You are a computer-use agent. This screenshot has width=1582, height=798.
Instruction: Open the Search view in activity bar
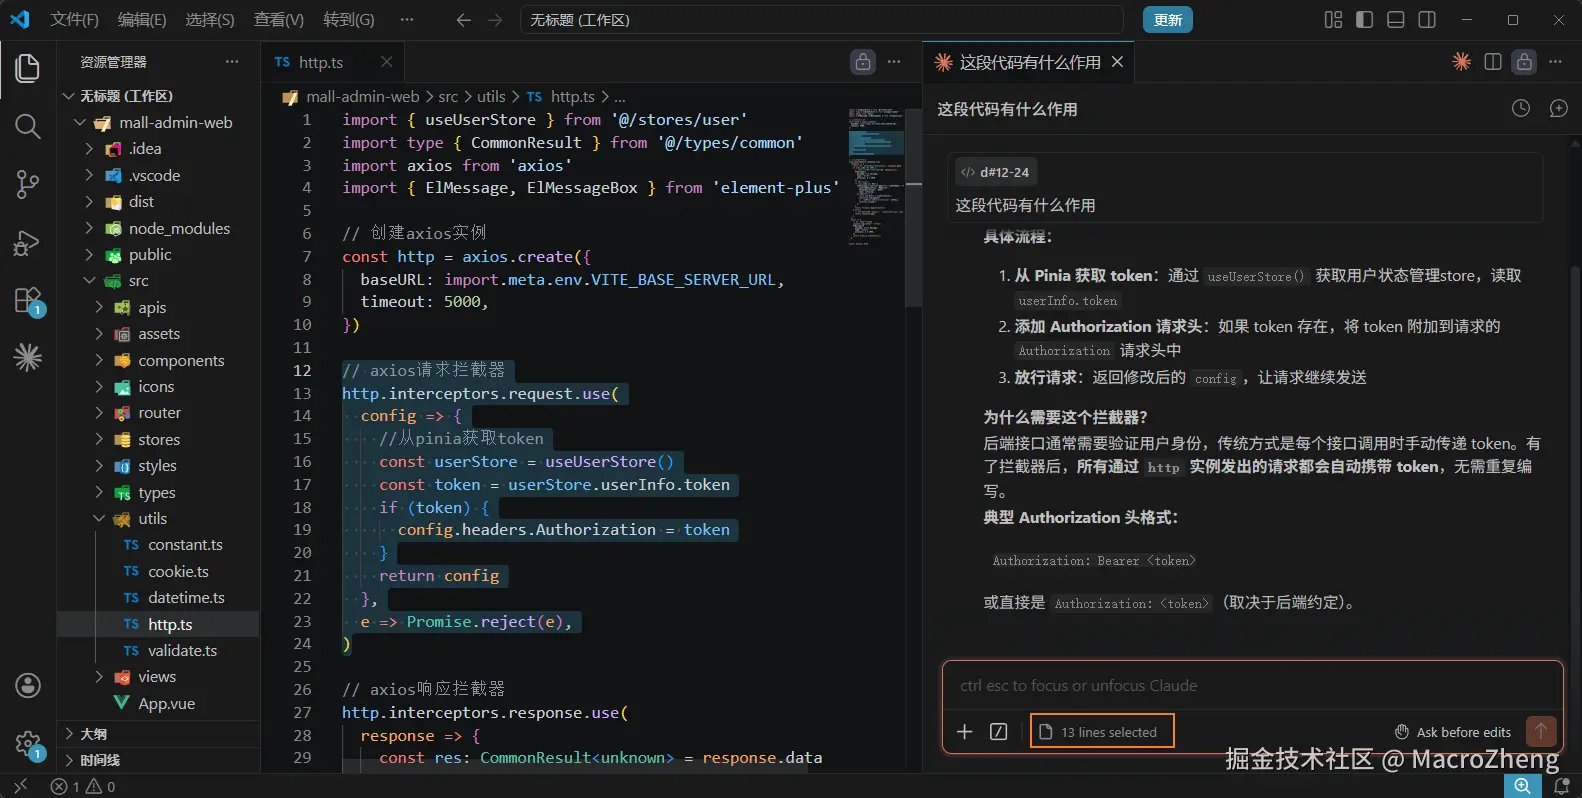click(x=28, y=126)
